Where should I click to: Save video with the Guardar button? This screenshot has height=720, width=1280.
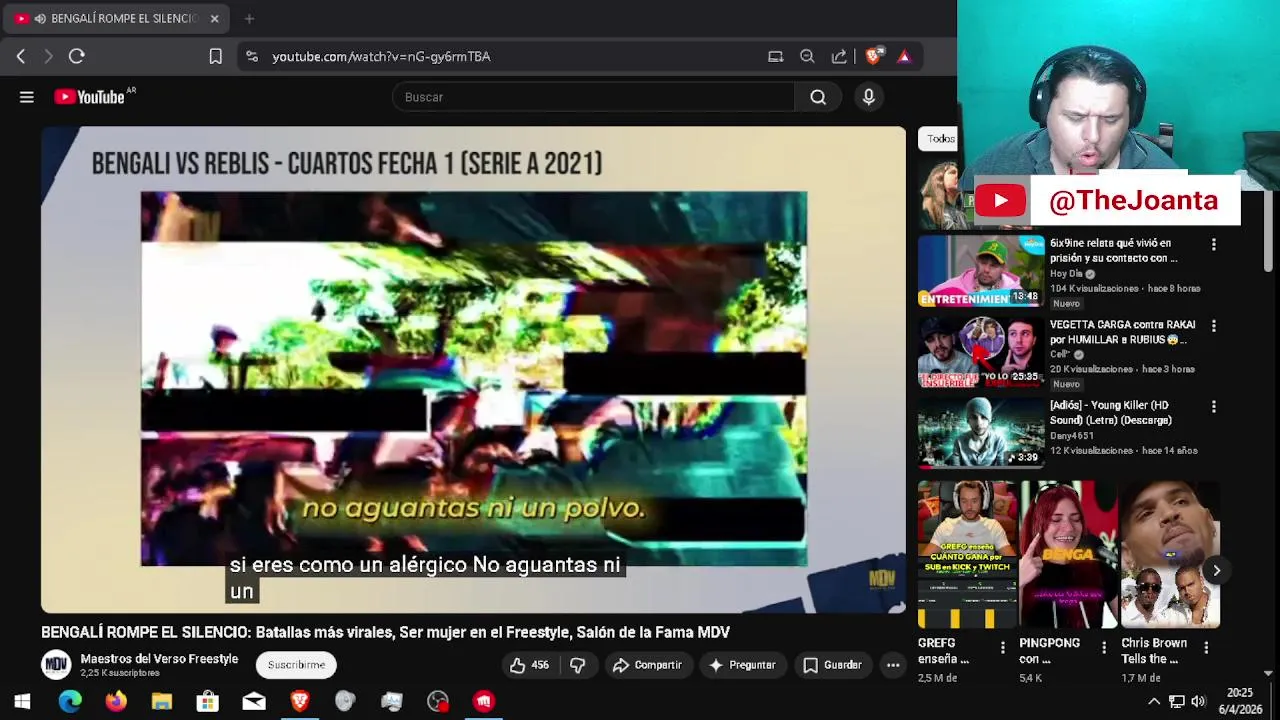[832, 665]
